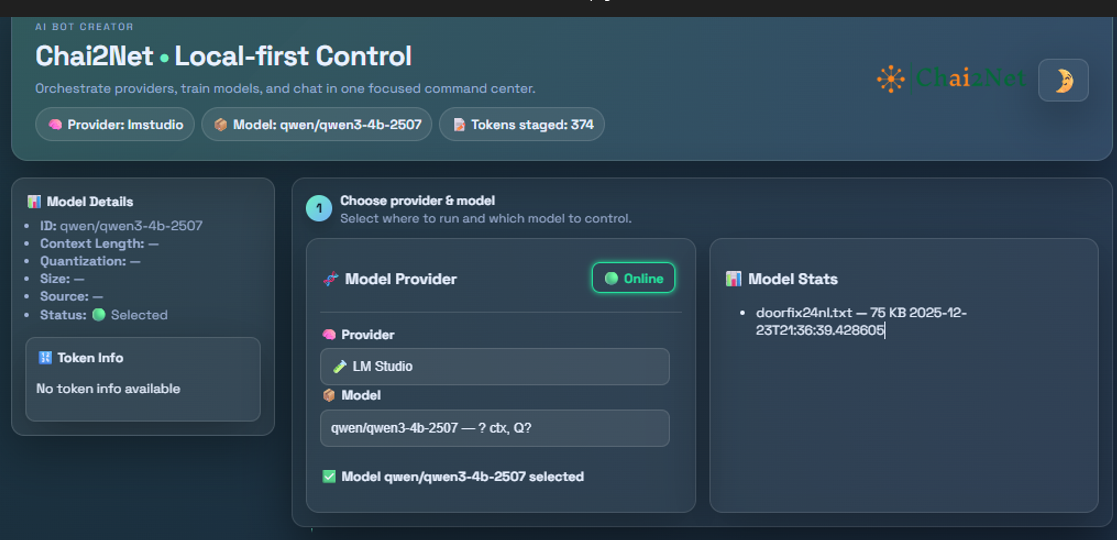
Task: Open the Model dropdown showing qwen/qwen3-4b-2507
Action: pos(494,428)
